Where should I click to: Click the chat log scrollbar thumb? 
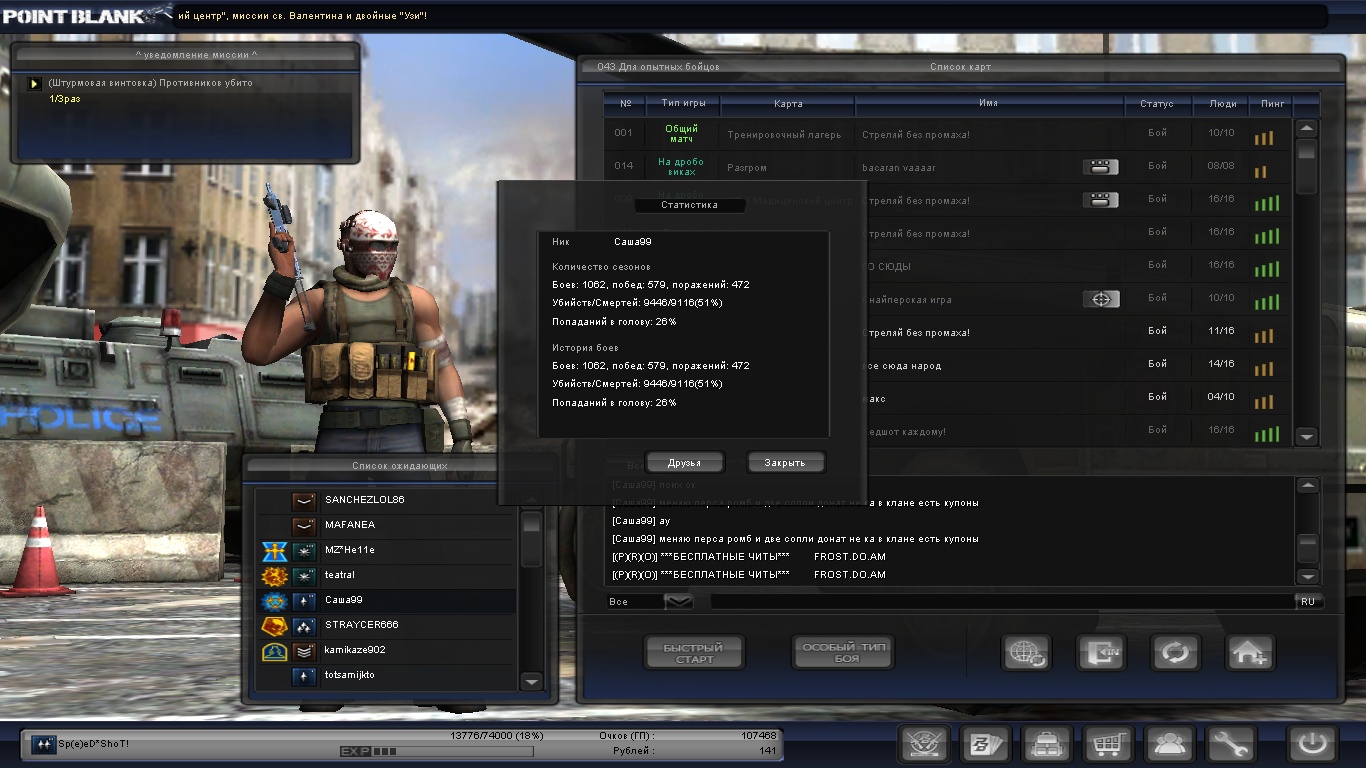point(1307,549)
